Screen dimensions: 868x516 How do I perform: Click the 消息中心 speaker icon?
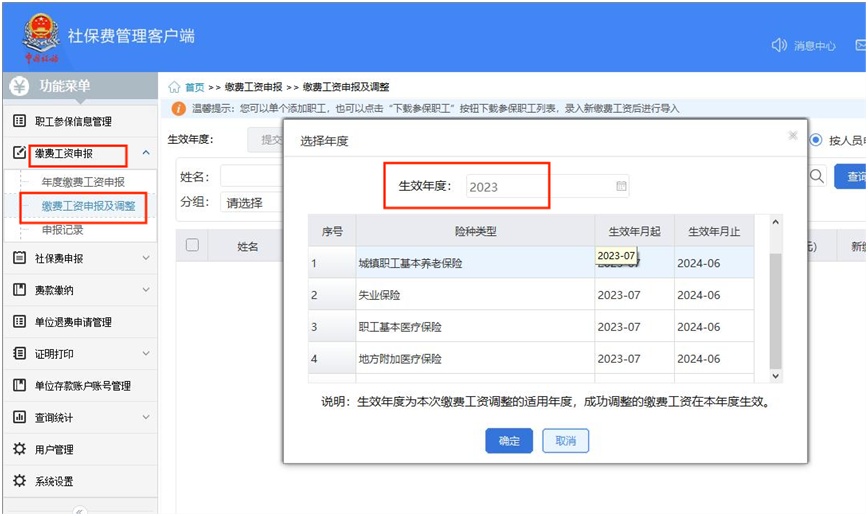coord(779,45)
